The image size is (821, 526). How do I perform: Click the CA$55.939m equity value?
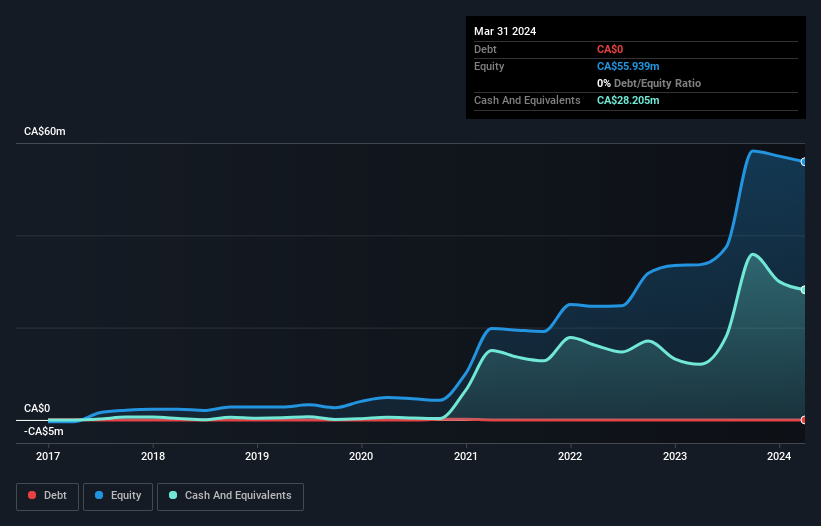pos(628,66)
